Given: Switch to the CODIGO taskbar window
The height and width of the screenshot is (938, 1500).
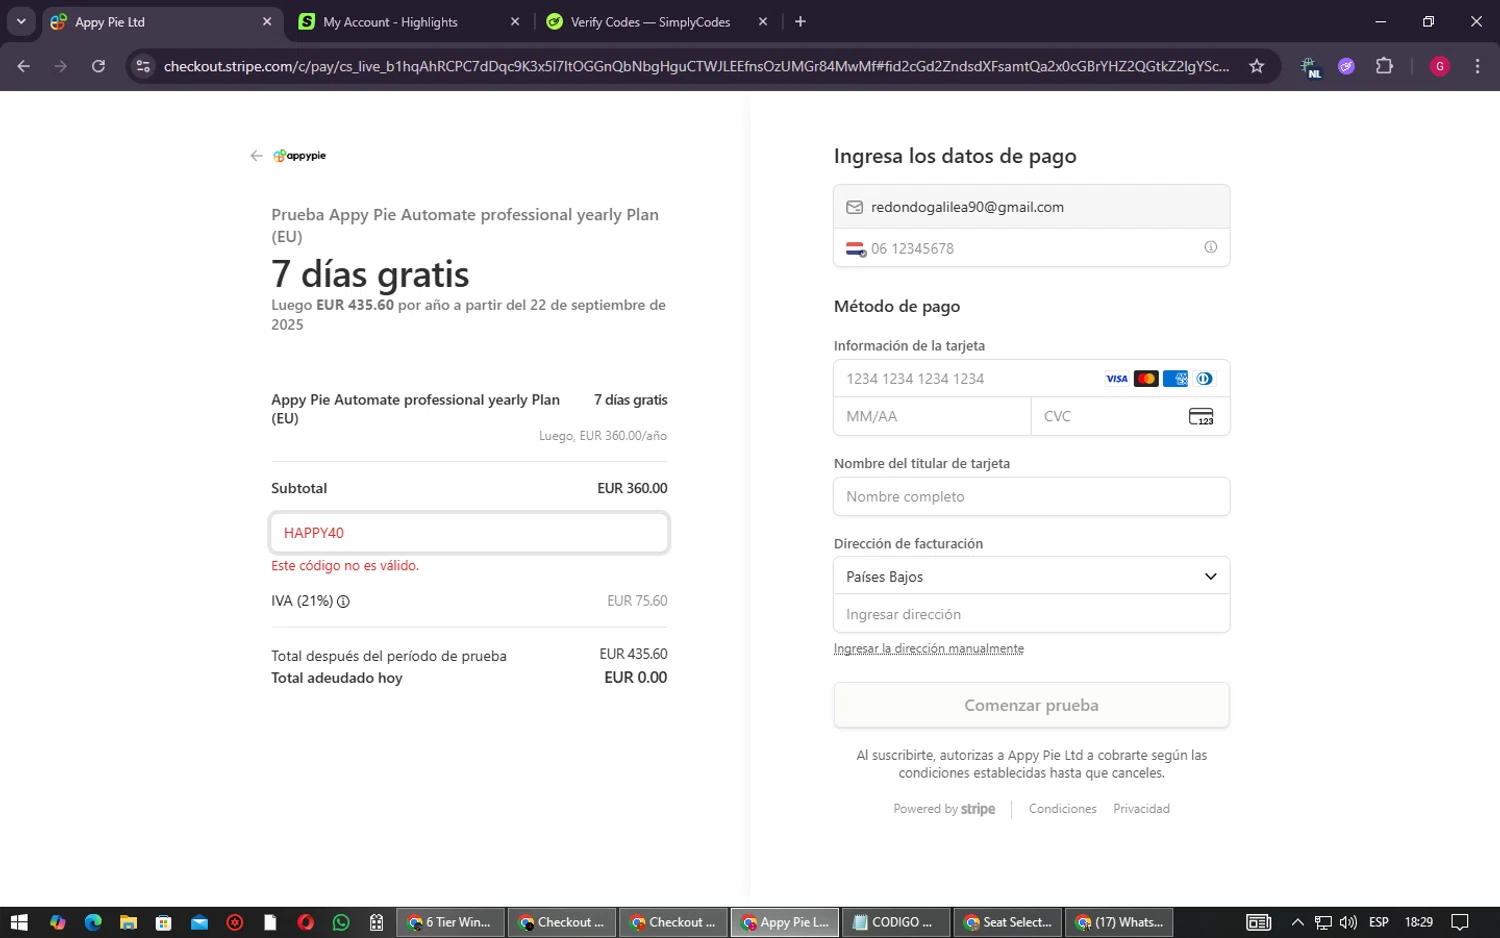Looking at the screenshot, I should 895,923.
